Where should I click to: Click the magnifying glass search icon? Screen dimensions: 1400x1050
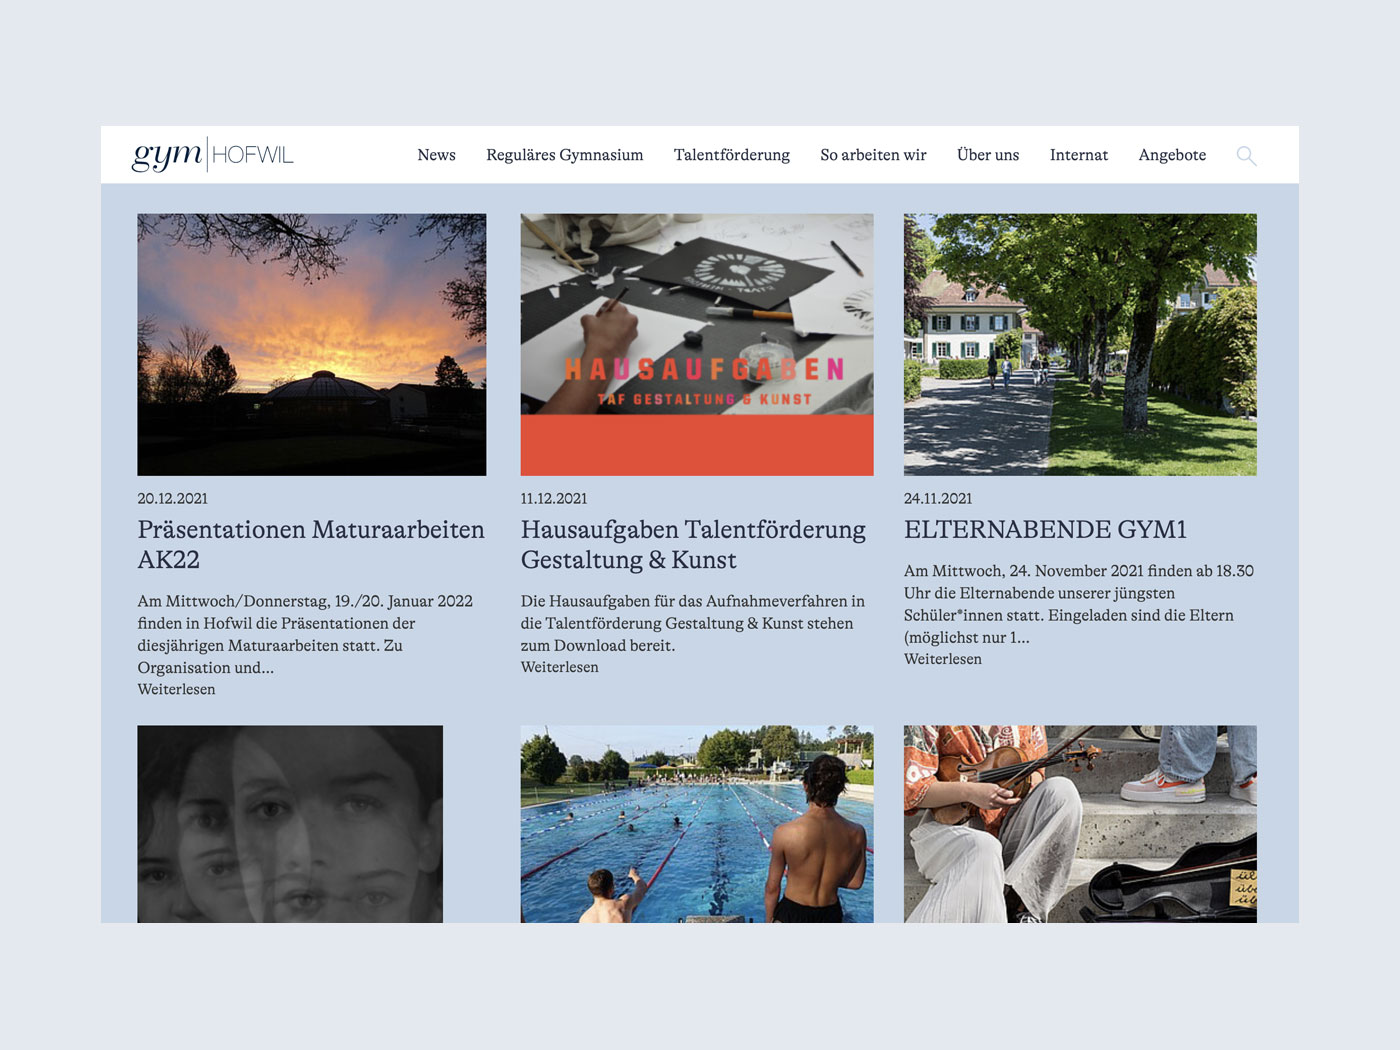coord(1245,155)
